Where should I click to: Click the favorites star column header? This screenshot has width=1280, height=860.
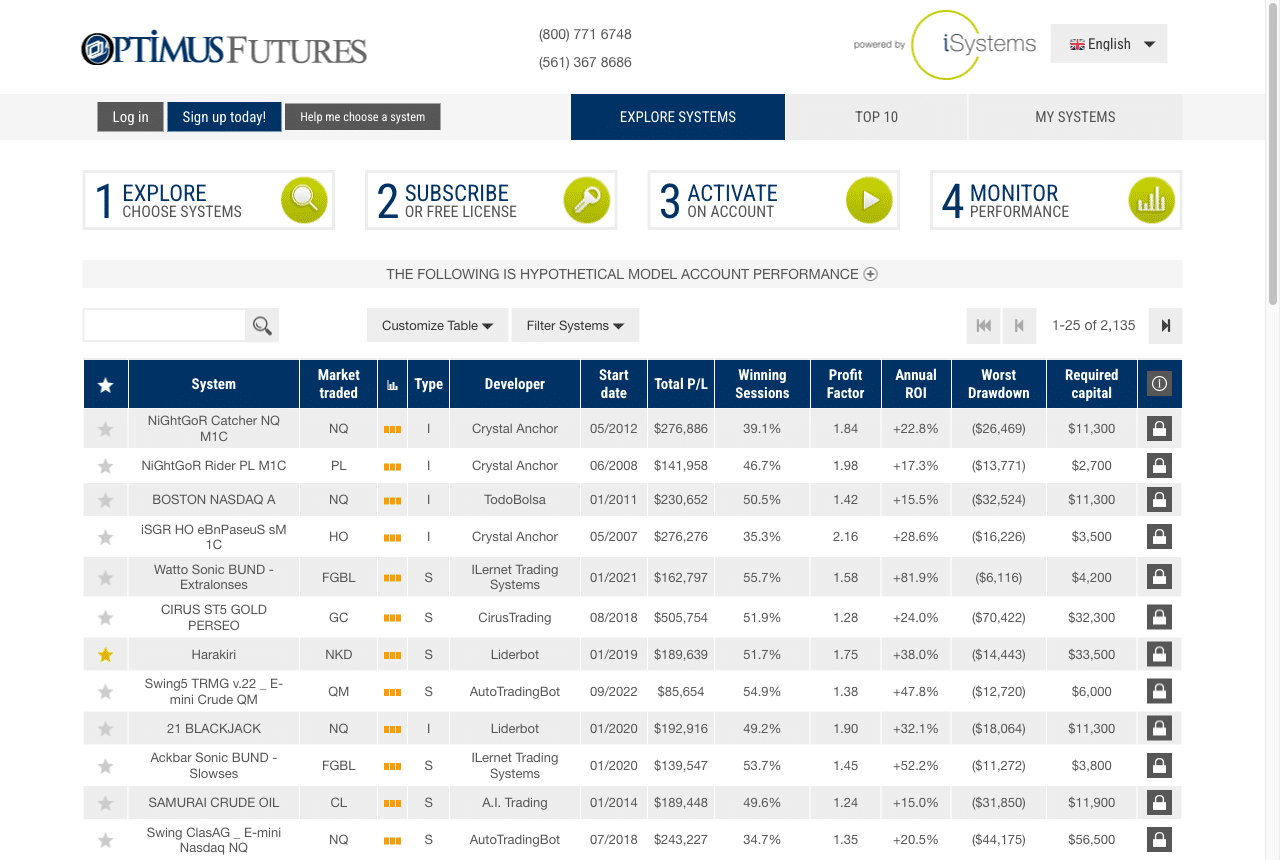(106, 385)
